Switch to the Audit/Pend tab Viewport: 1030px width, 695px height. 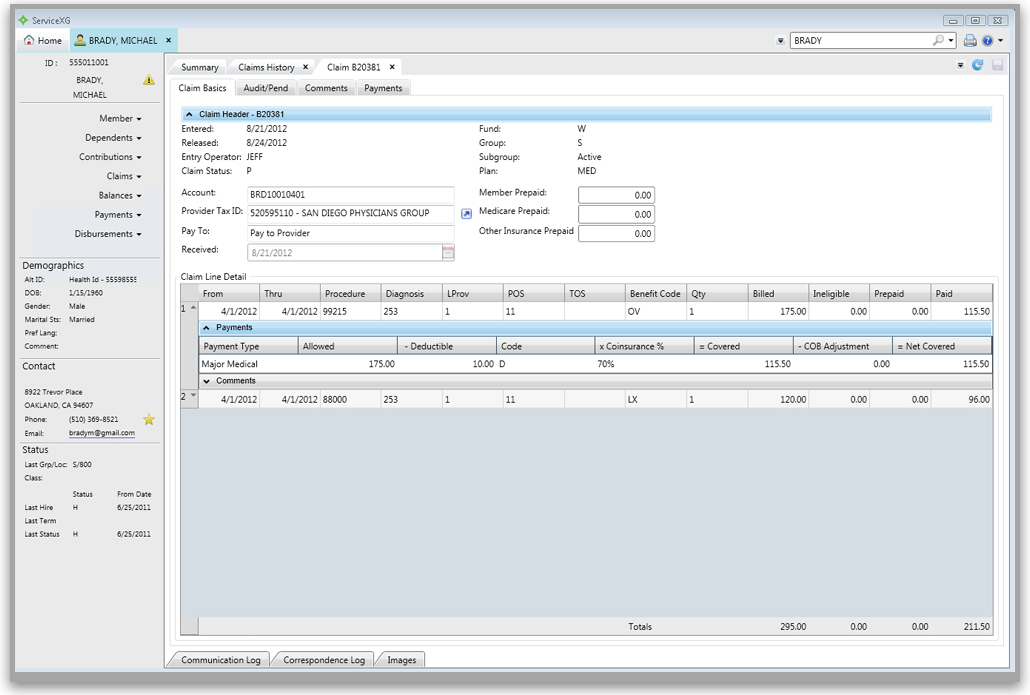266,88
